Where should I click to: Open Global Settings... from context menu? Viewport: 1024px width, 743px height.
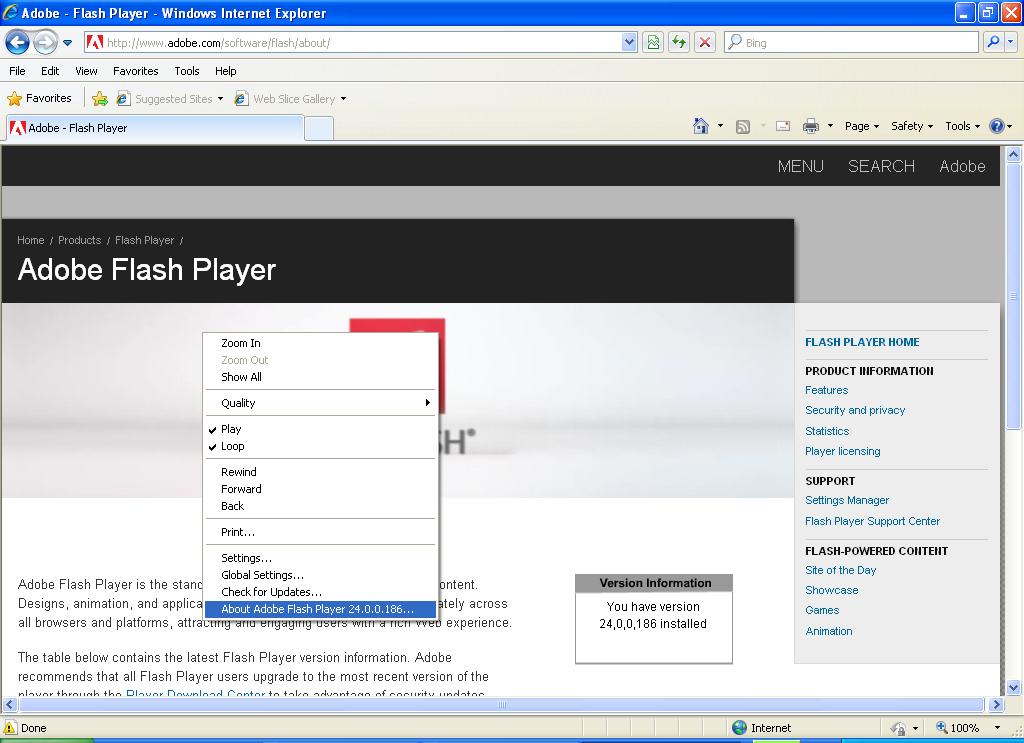point(320,575)
